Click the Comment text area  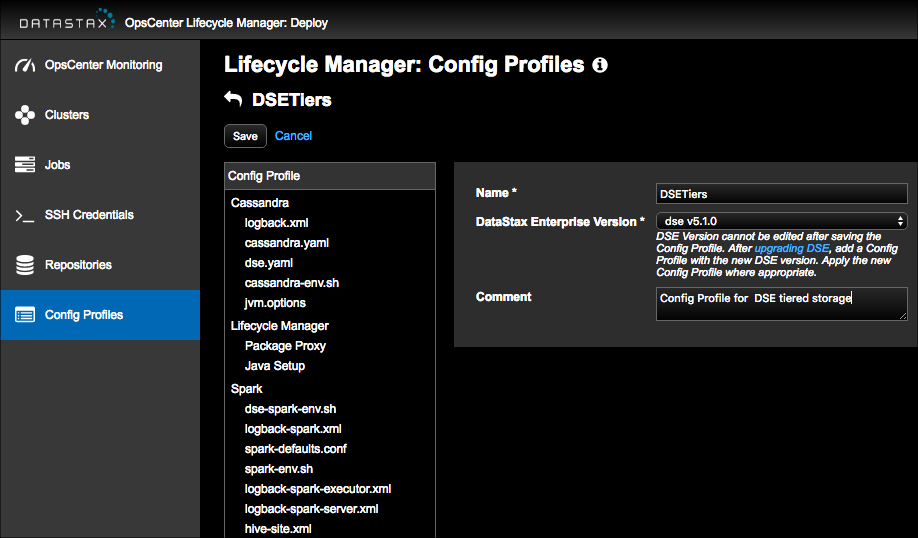tap(782, 304)
